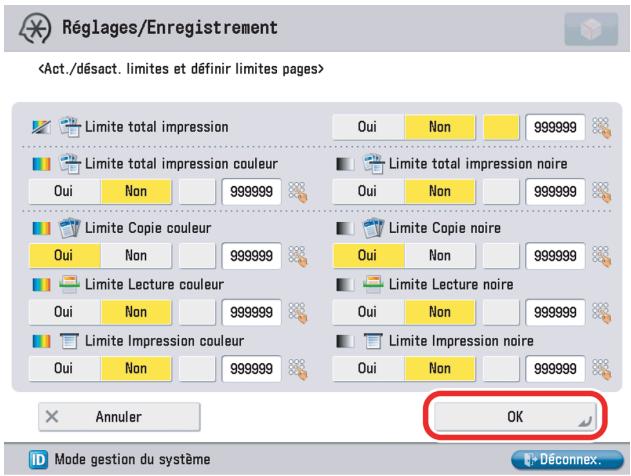This screenshot has height=476, width=631.
Task: Click the 'Mode gestion du système' status text
Action: tap(132, 460)
